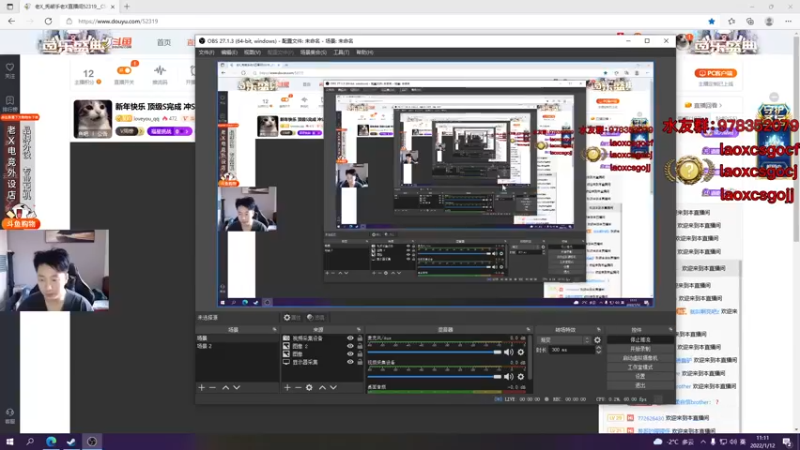This screenshot has width=800, height=450.
Task: Move source down in Sources list
Action: point(333,388)
